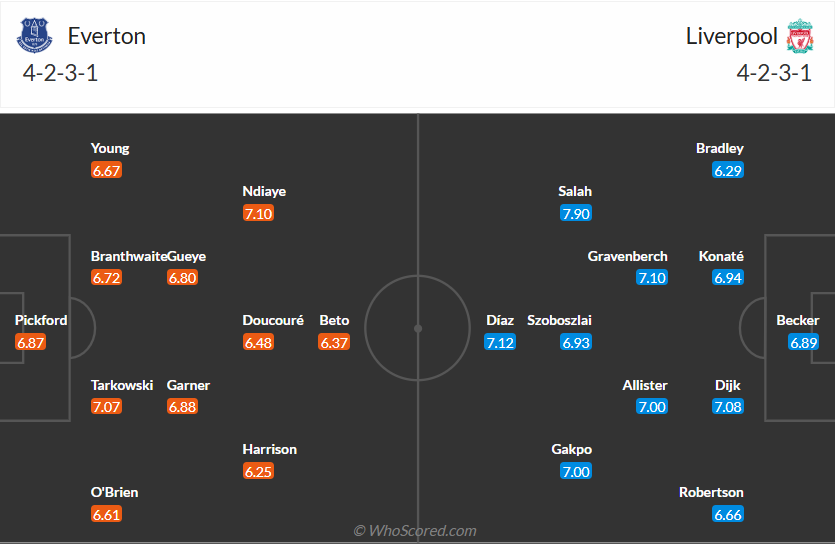
Task: Select Díaz's 7.12 rating badge
Action: pos(500,342)
